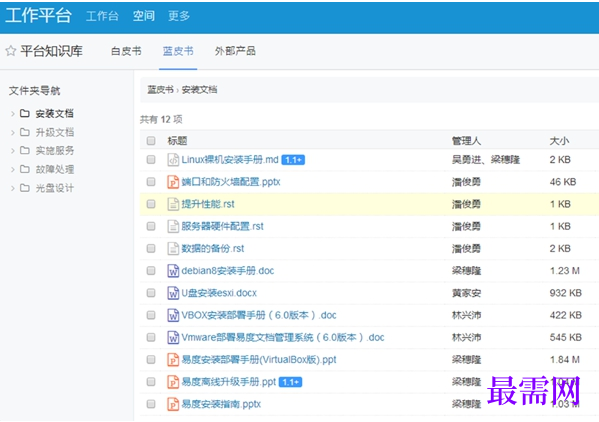Click the markdown file icon for Linux裸机安装手册.md
This screenshot has width=599, height=422.
click(173, 160)
